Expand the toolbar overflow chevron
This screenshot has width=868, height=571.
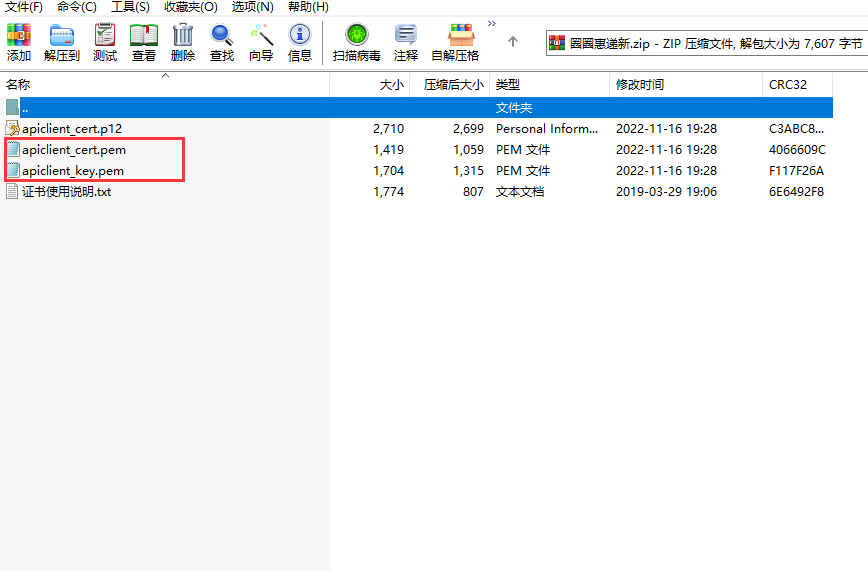(x=492, y=23)
